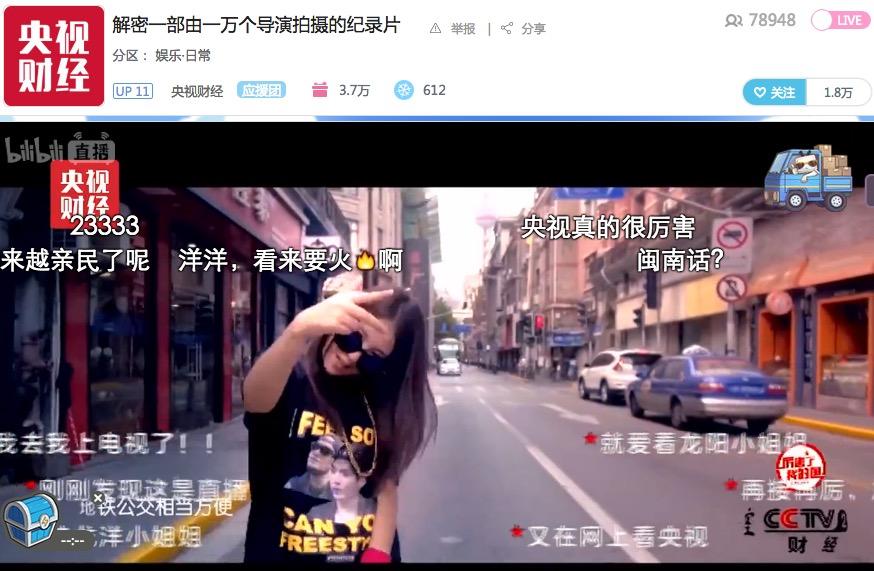Close the treasure chest with the small X
Screen dimensions: 874x571
coord(98,497)
